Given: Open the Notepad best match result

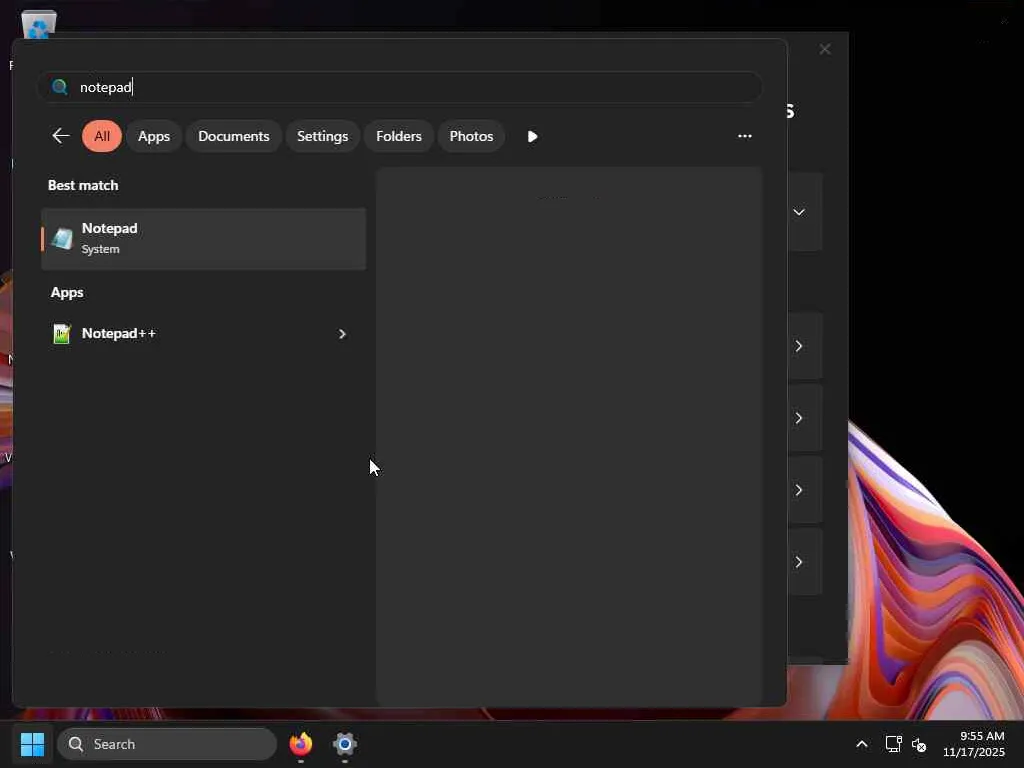Looking at the screenshot, I should (203, 238).
